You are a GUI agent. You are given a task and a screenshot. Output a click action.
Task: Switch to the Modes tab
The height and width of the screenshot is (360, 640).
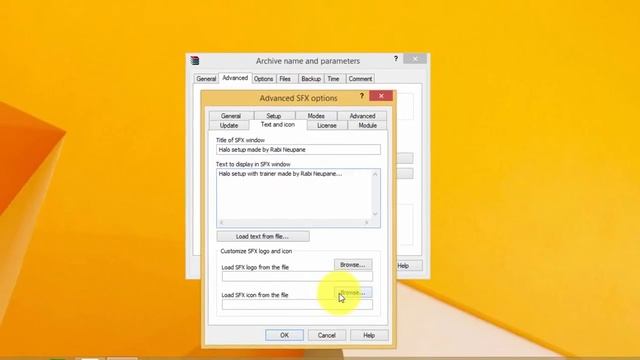(316, 116)
